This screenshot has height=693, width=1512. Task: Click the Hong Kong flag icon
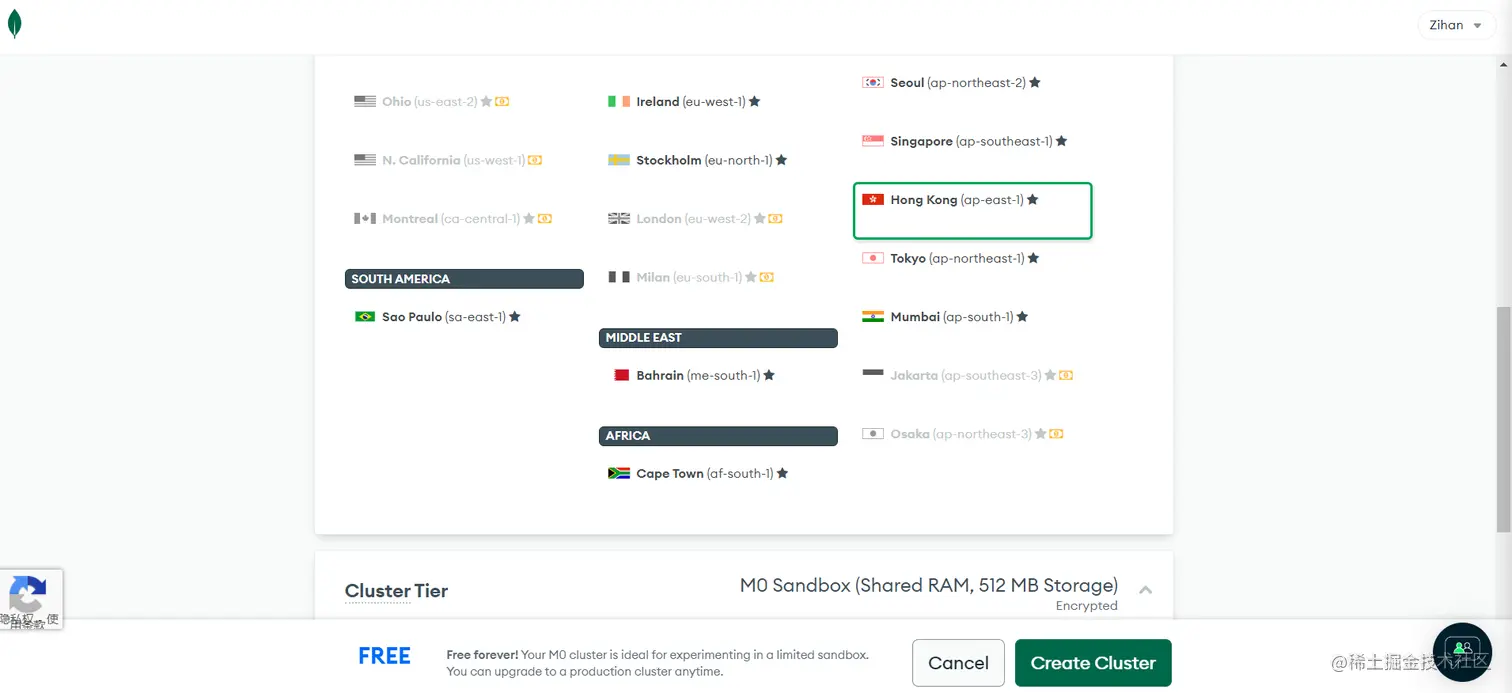[x=873, y=200]
